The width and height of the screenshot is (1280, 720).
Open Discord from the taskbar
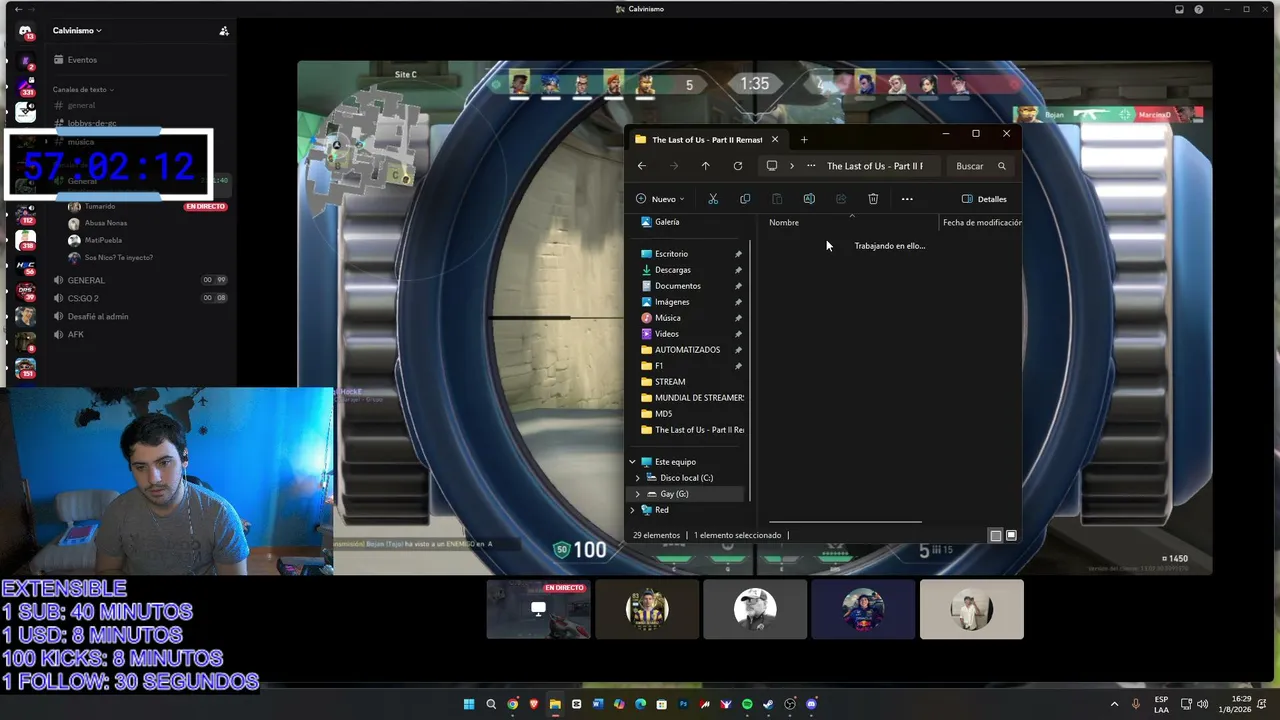click(x=811, y=704)
